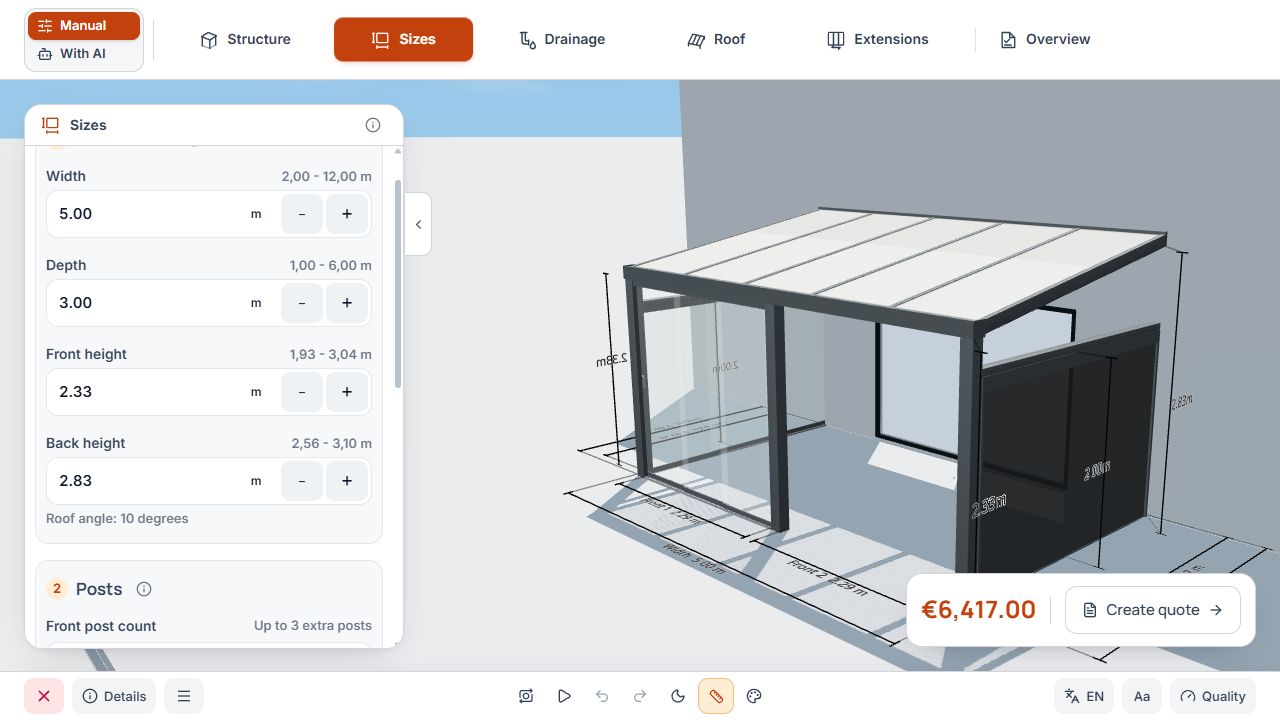Adjust text size with Aa button
The height and width of the screenshot is (720, 1280).
click(1142, 696)
